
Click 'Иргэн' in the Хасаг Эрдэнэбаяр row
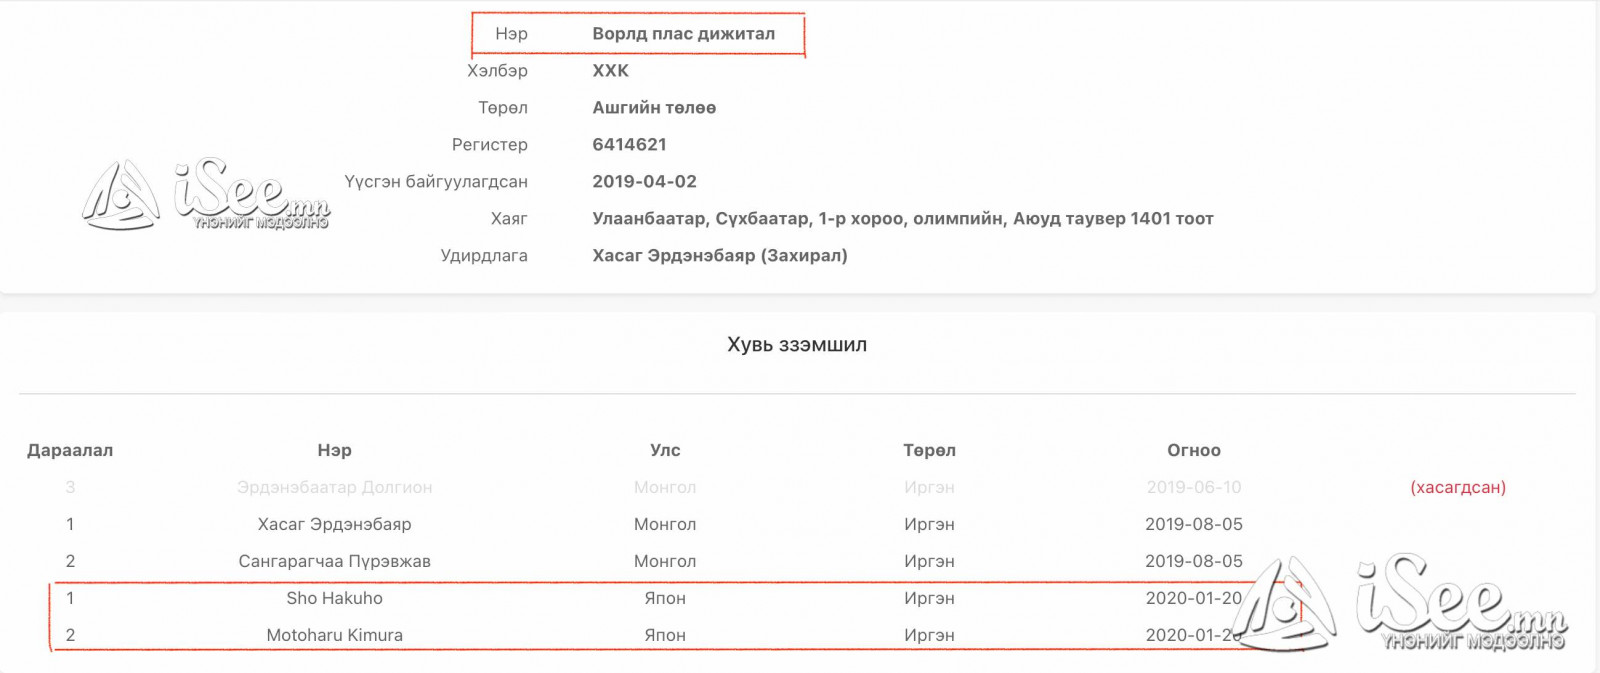click(x=929, y=525)
